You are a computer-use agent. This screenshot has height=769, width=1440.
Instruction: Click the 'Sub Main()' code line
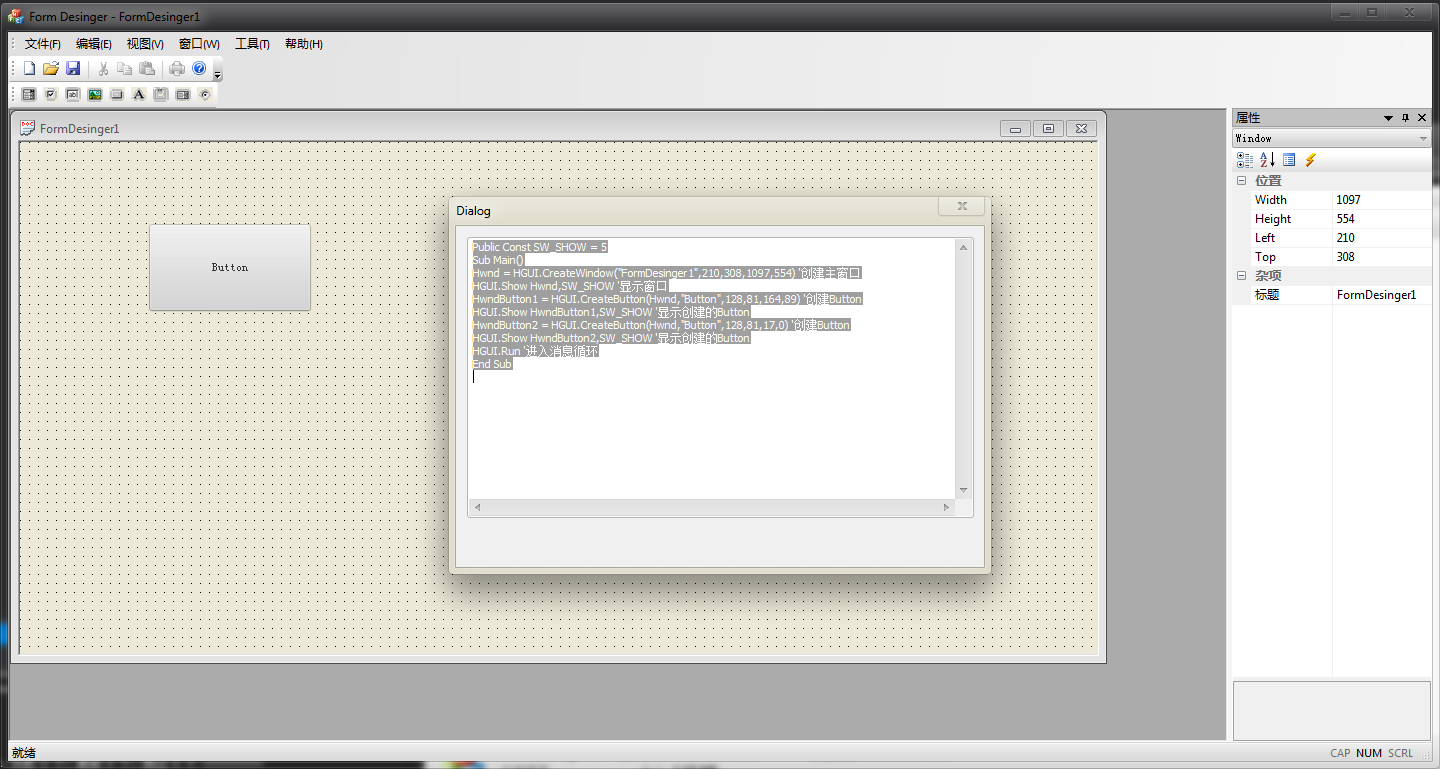pyautogui.click(x=498, y=260)
